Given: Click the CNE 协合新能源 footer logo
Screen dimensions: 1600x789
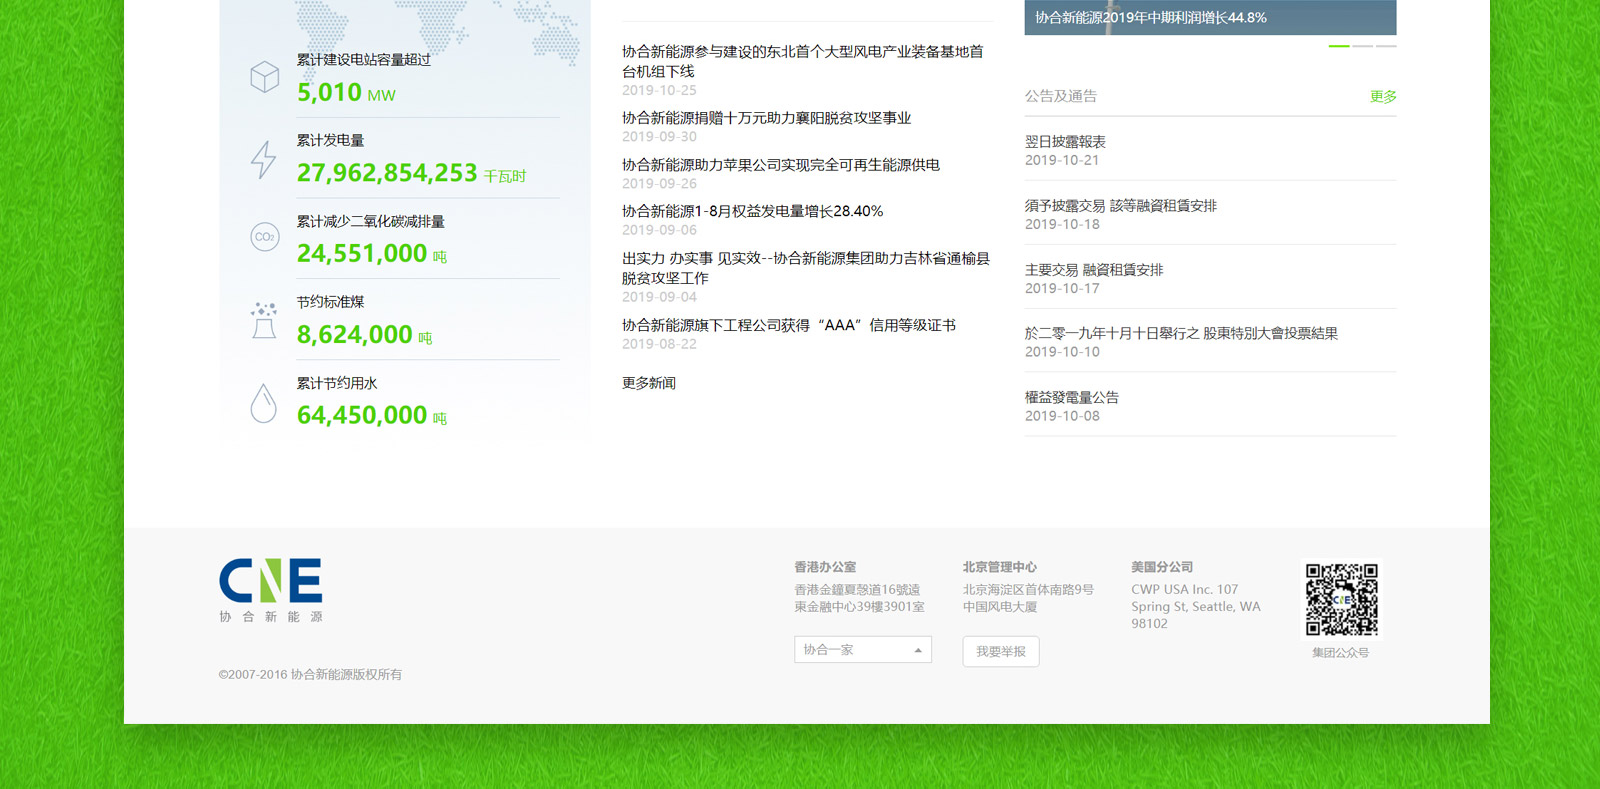Looking at the screenshot, I should 271,590.
